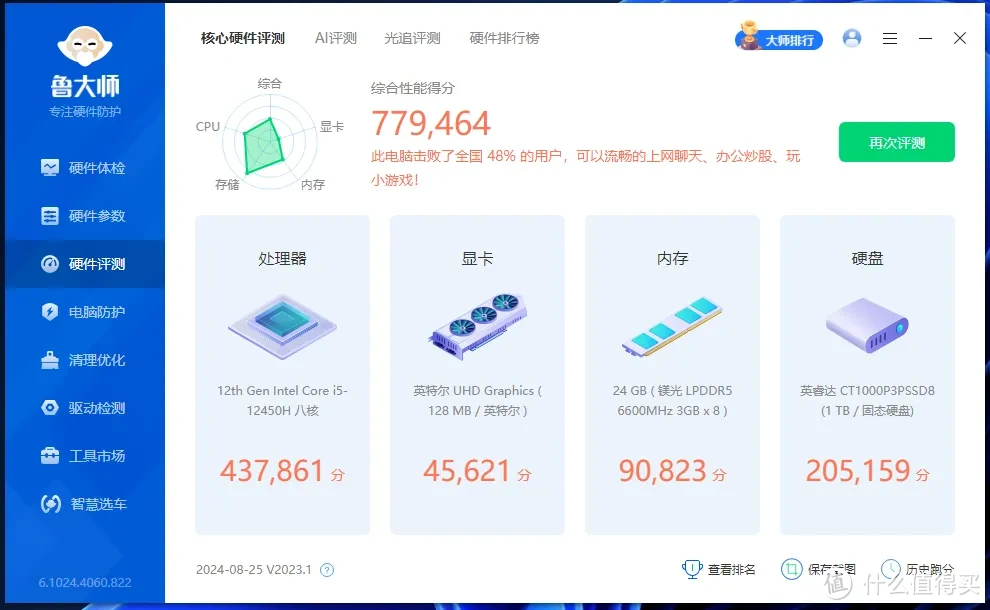The height and width of the screenshot is (610, 990).
Task: Open 智慧选车 in the sidebar
Action: (85, 504)
